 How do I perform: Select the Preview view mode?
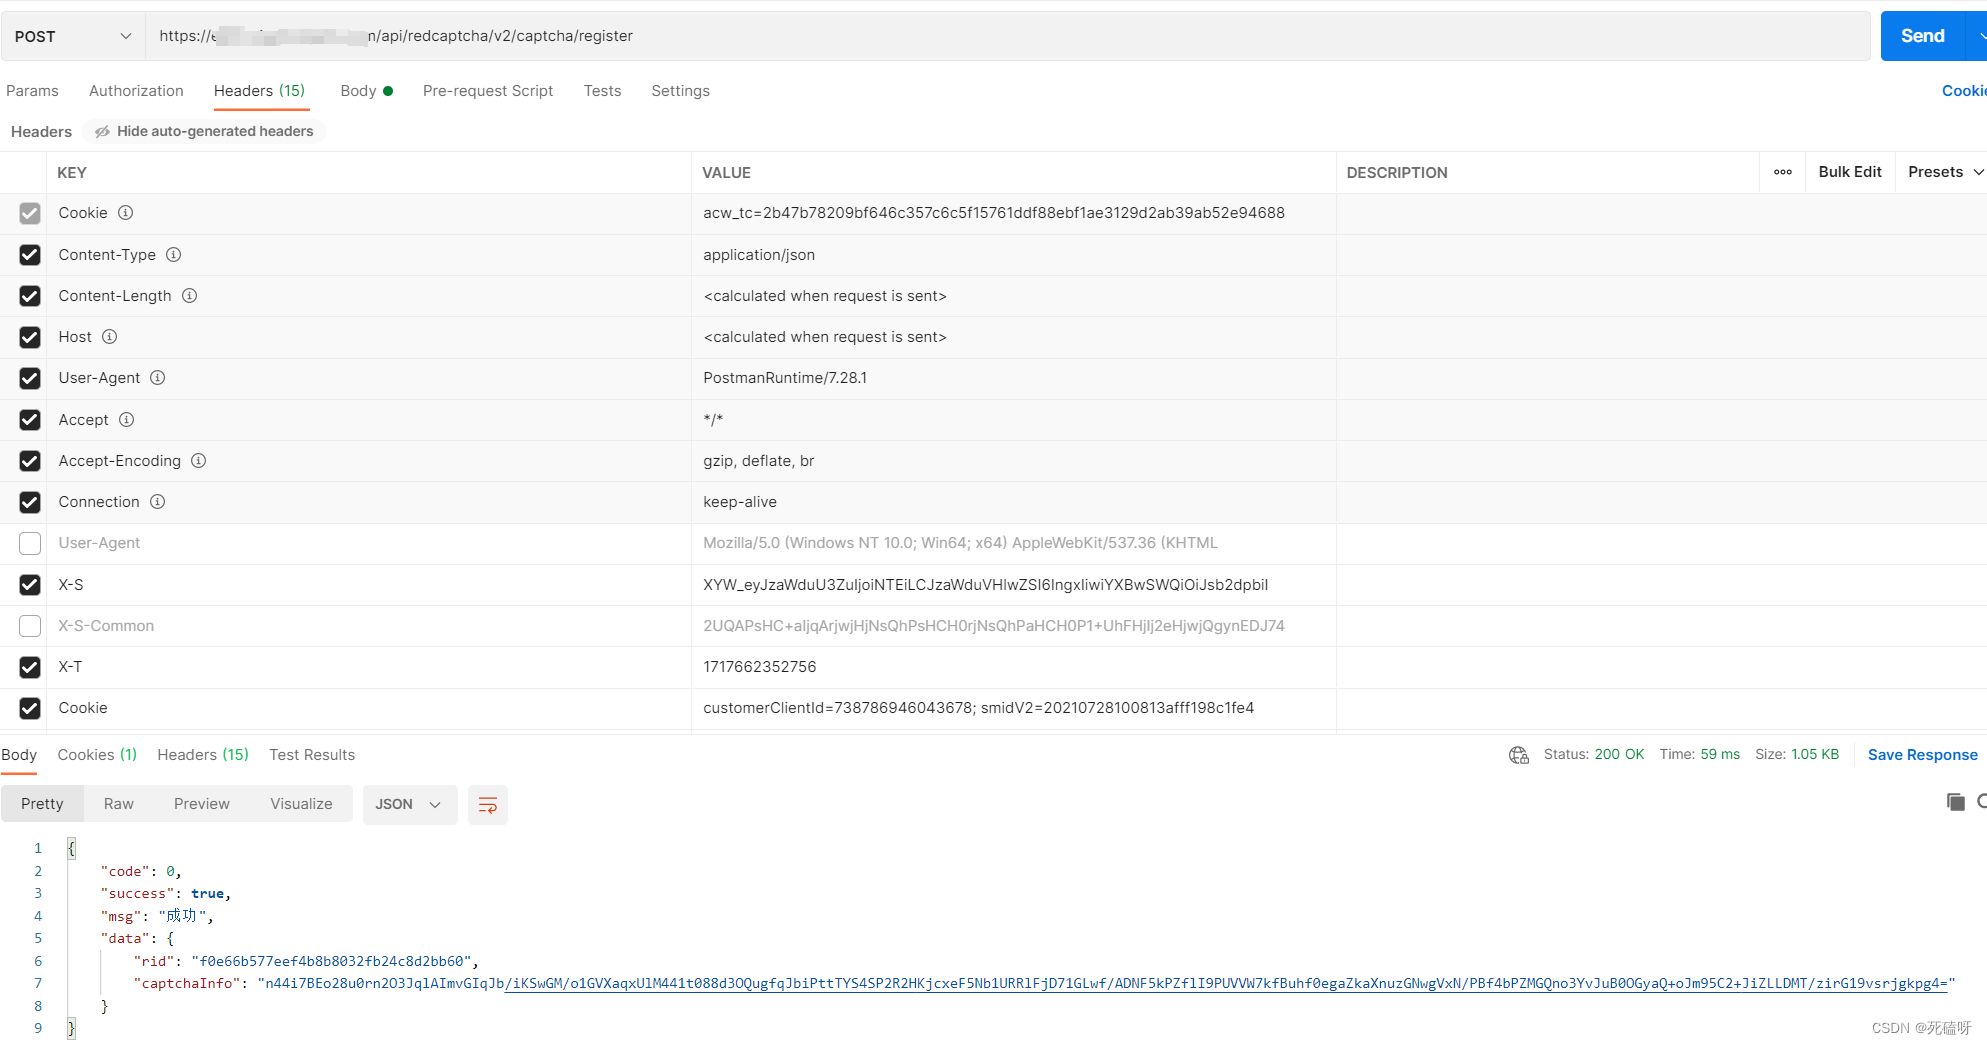point(202,804)
